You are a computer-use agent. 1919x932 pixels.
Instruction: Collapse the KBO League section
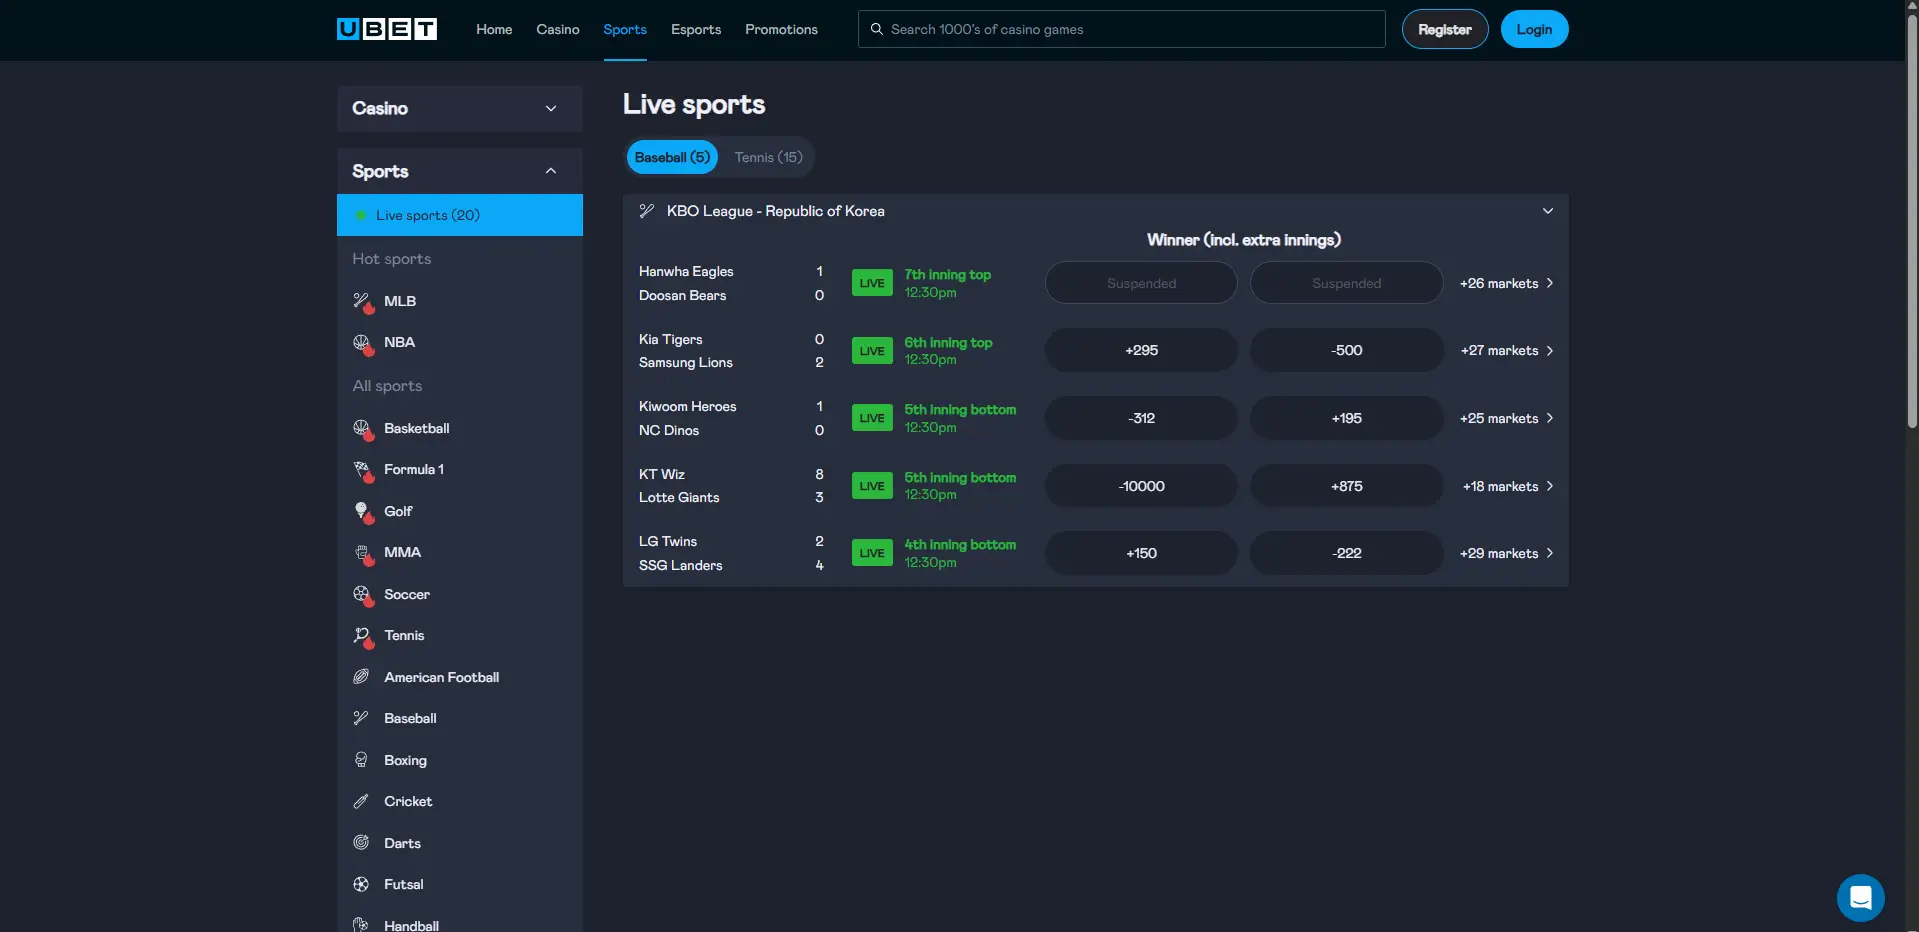point(1546,211)
